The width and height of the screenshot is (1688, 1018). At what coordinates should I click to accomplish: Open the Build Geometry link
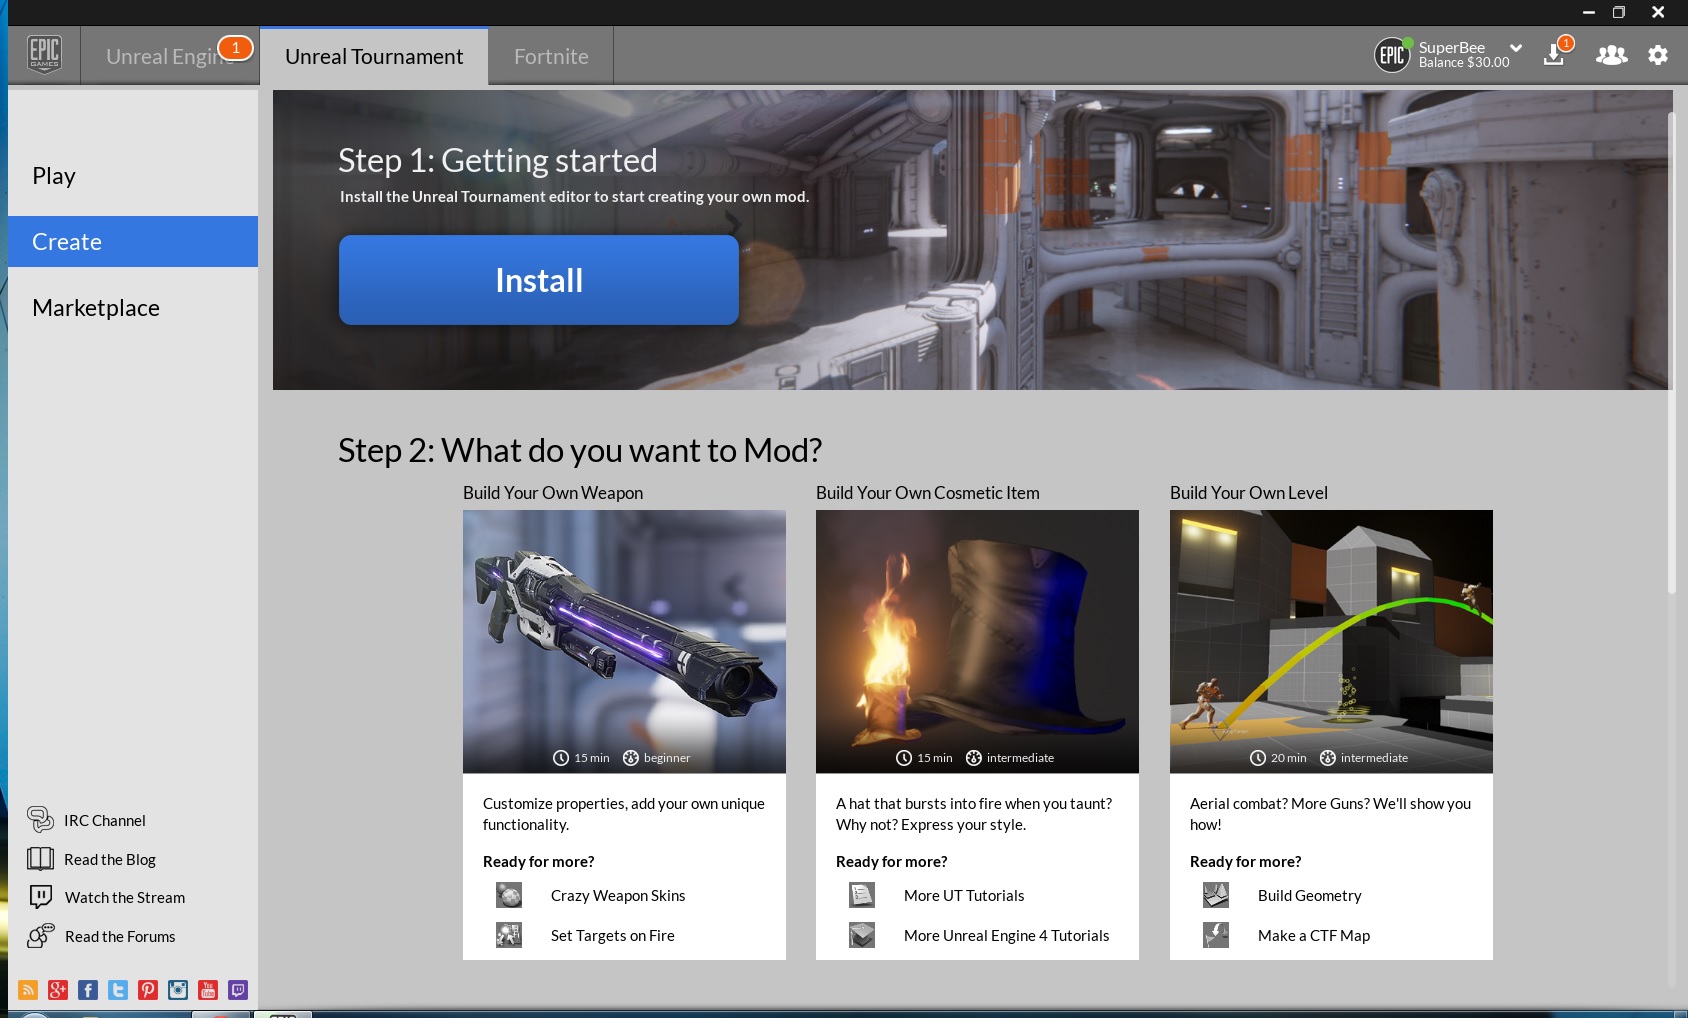click(x=1310, y=896)
